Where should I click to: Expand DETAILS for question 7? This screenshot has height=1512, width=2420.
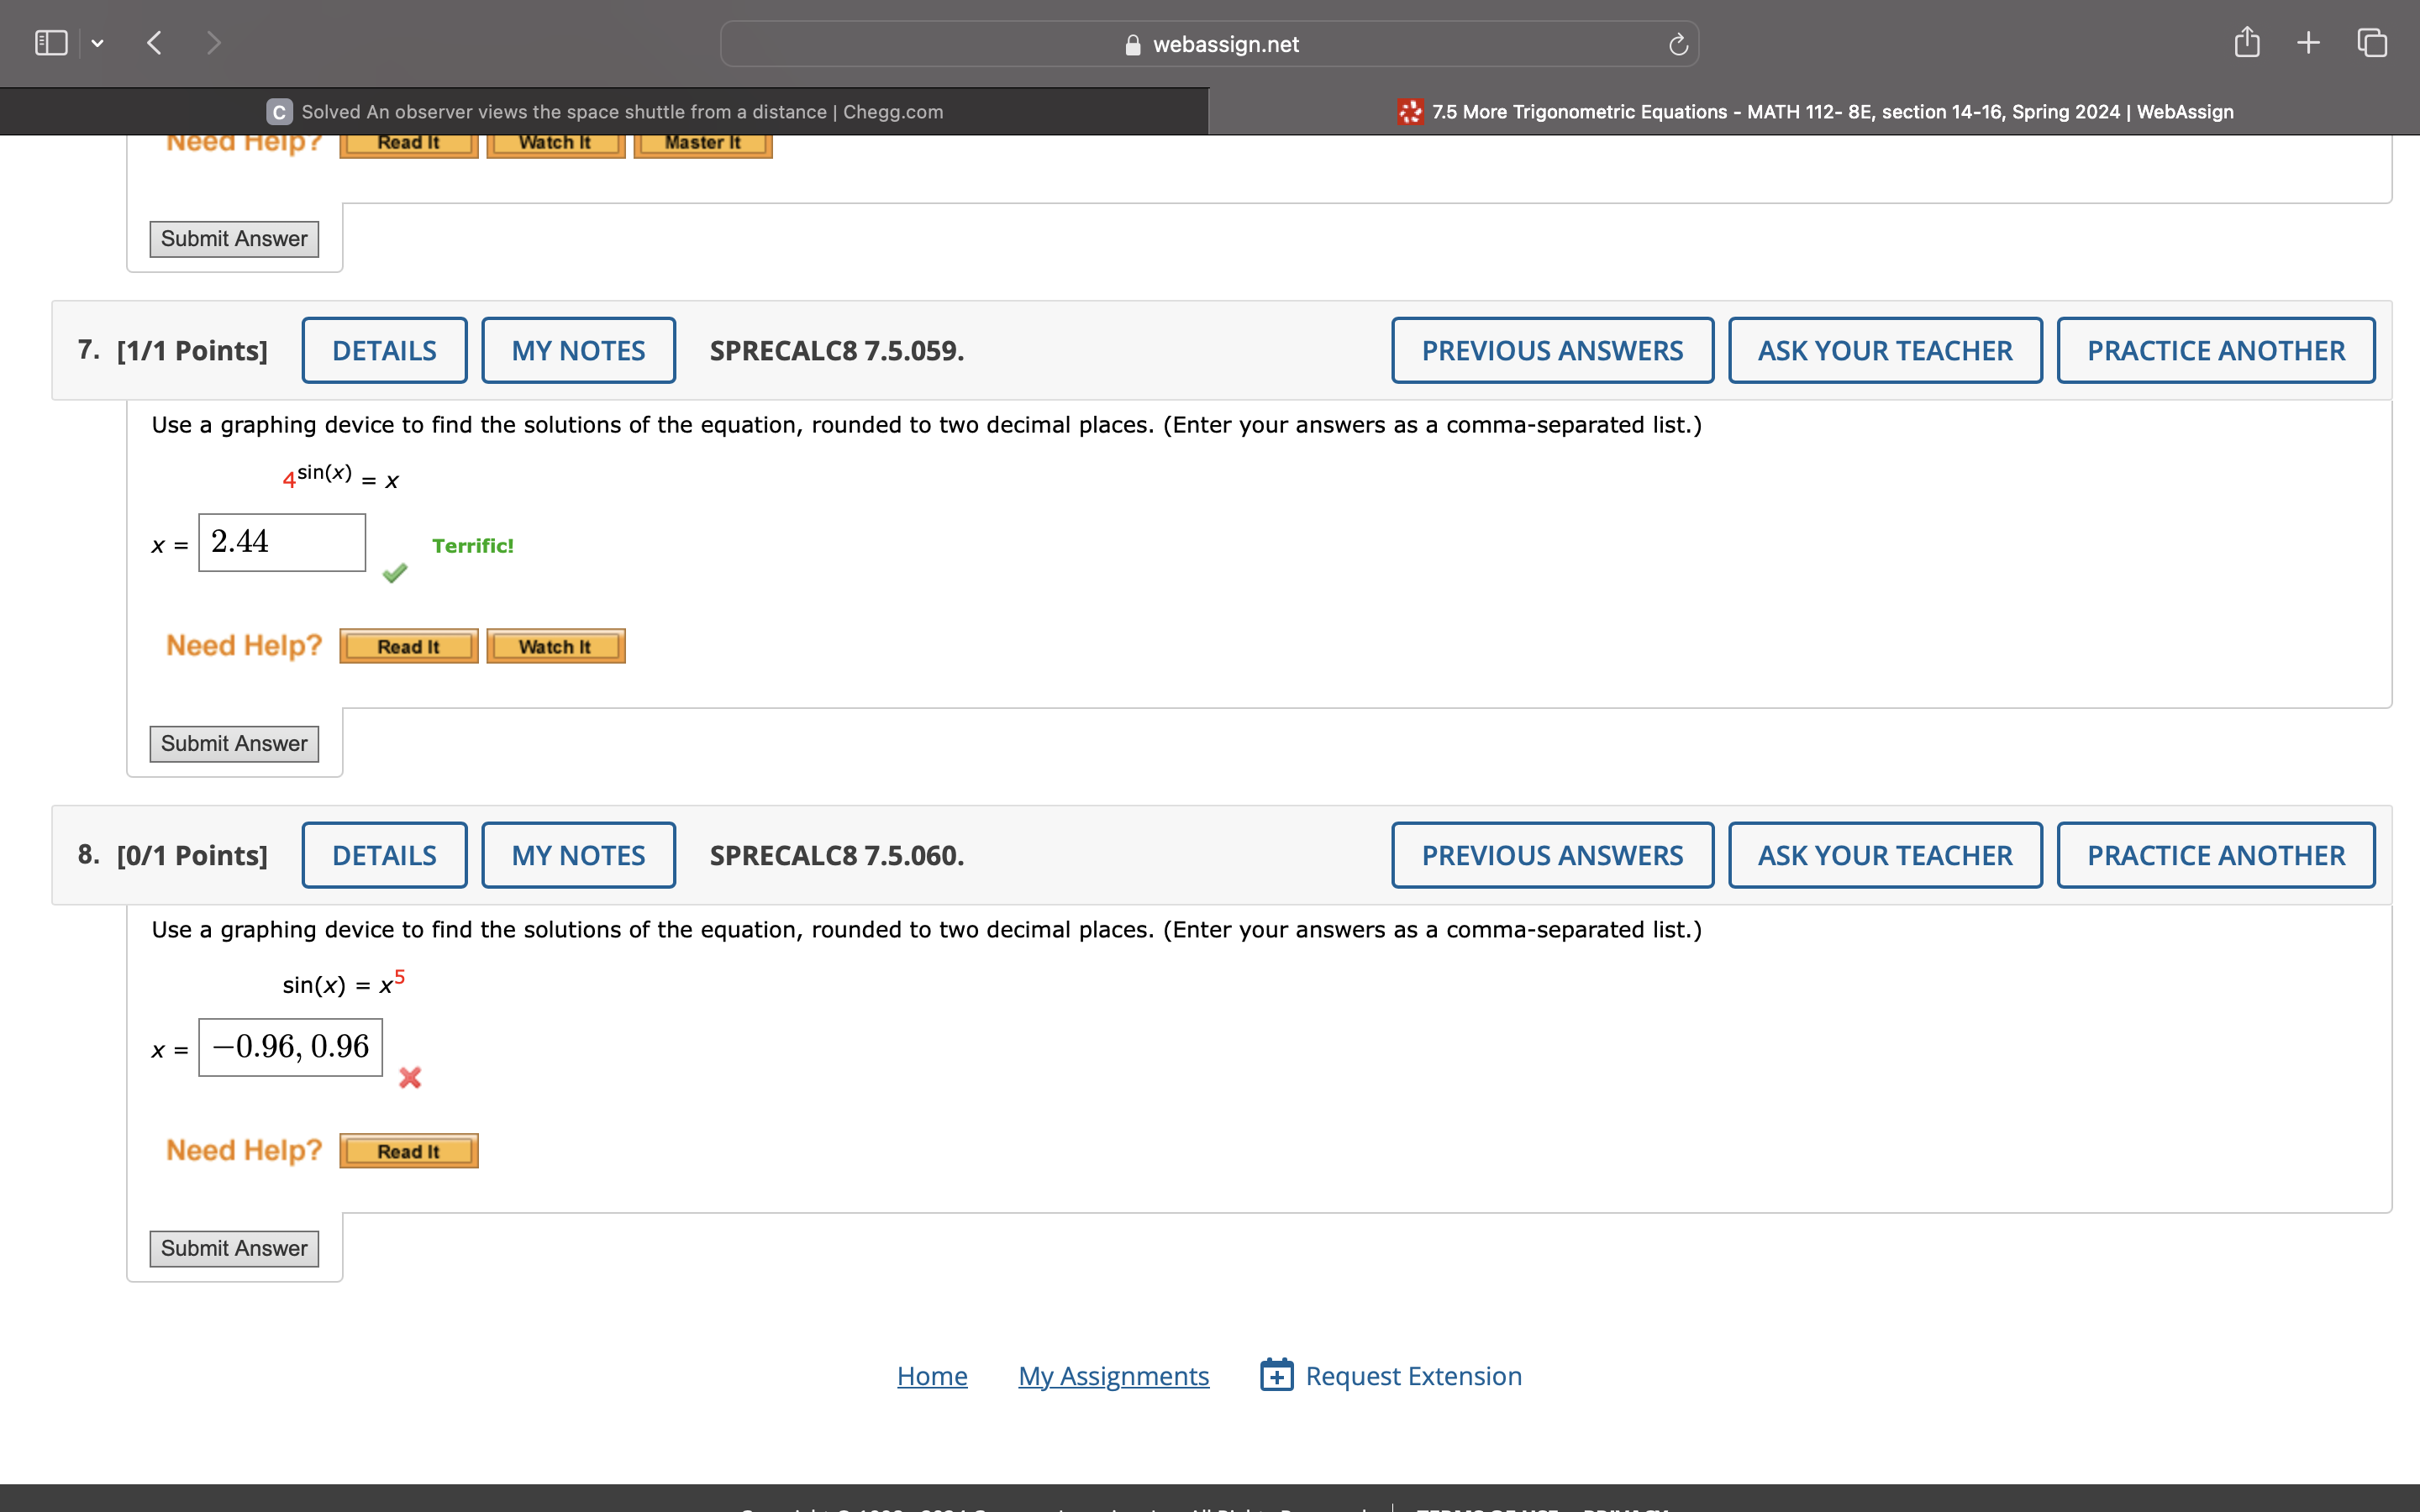click(384, 350)
